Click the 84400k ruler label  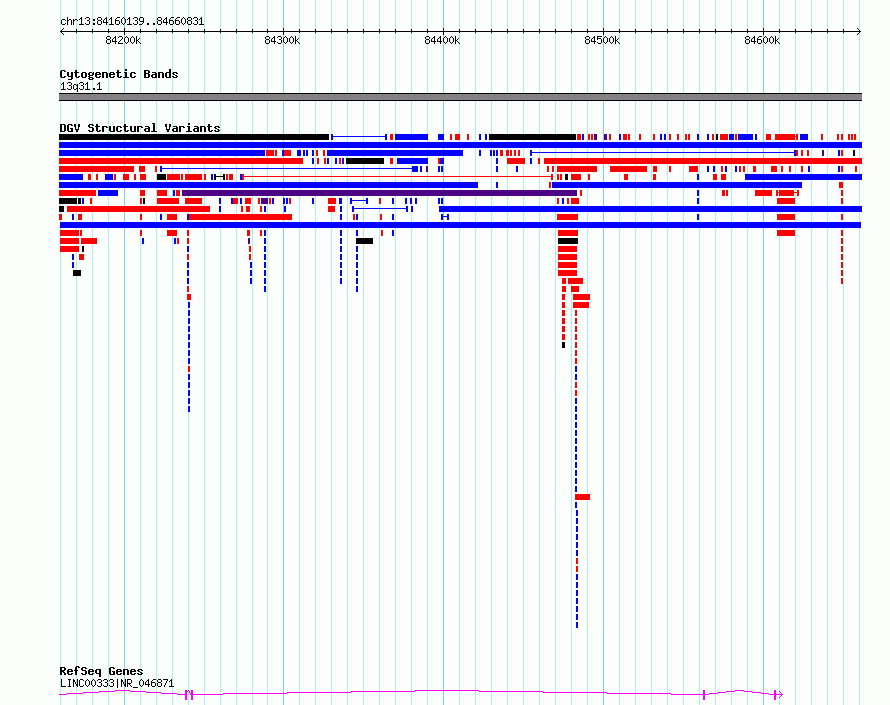point(442,40)
